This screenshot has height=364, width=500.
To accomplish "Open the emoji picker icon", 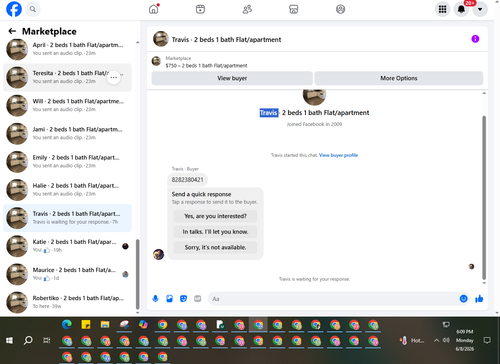I will (x=463, y=299).
